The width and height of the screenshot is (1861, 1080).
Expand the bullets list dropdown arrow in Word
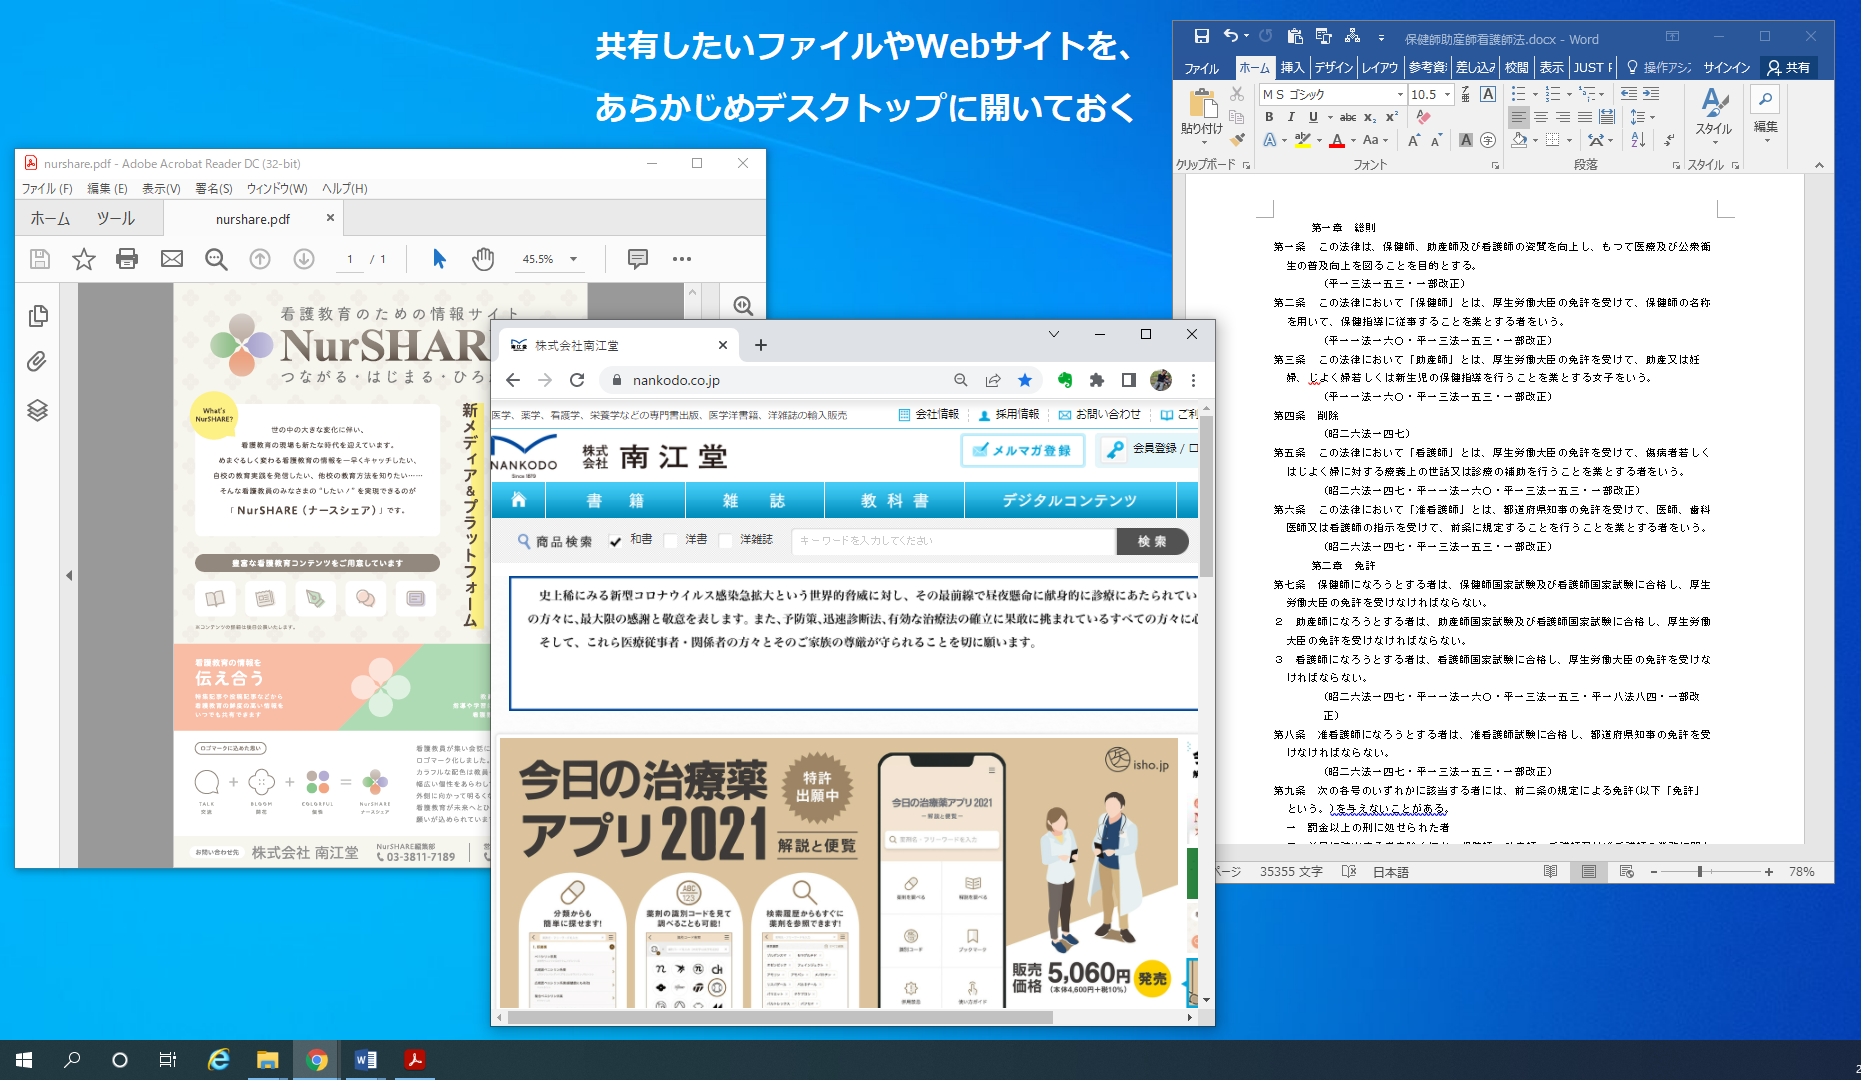(x=1535, y=94)
